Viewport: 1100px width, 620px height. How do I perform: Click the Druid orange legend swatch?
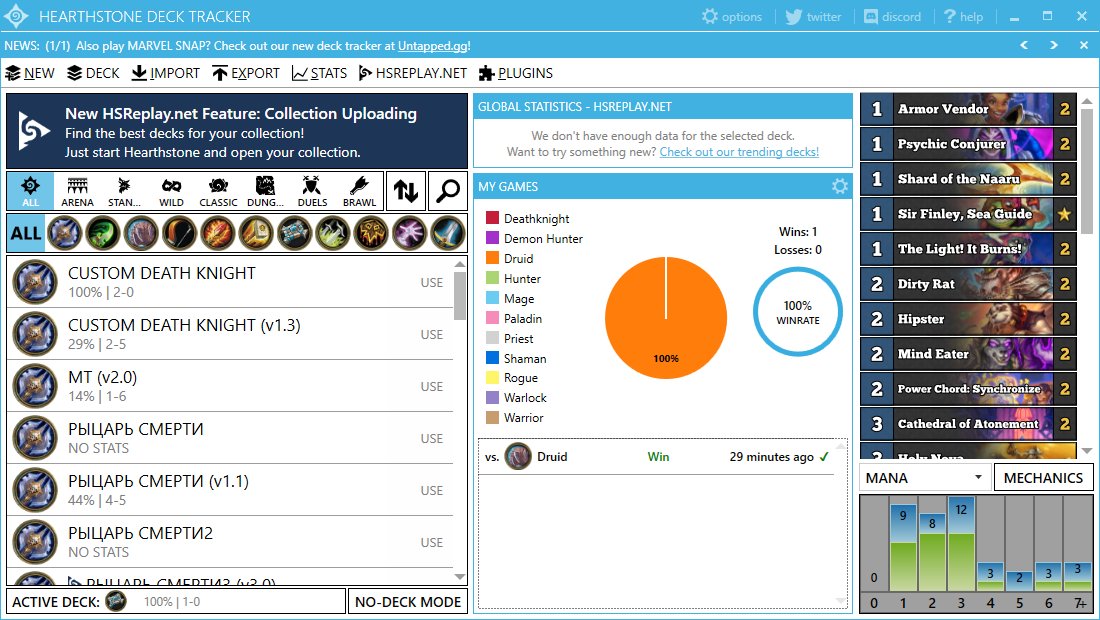coord(492,258)
